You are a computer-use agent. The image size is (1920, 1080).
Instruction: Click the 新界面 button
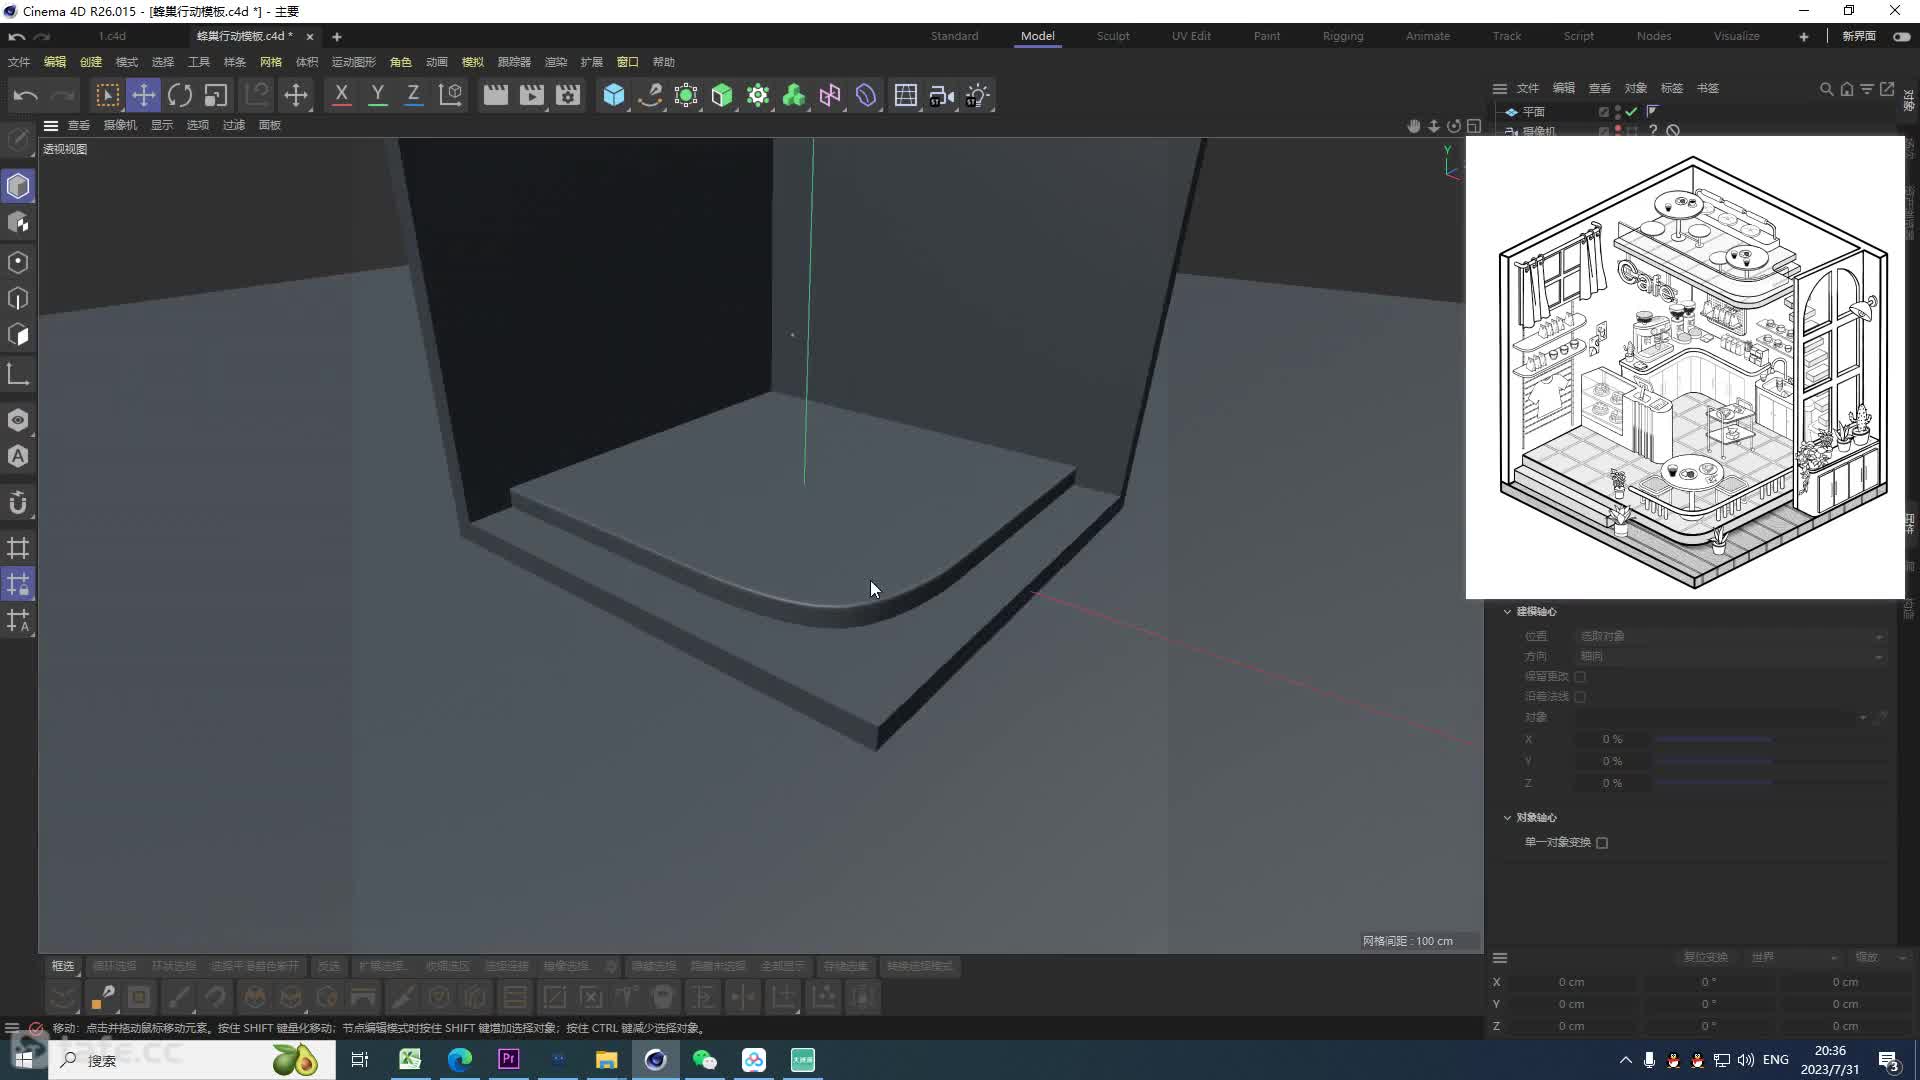[x=1859, y=36]
